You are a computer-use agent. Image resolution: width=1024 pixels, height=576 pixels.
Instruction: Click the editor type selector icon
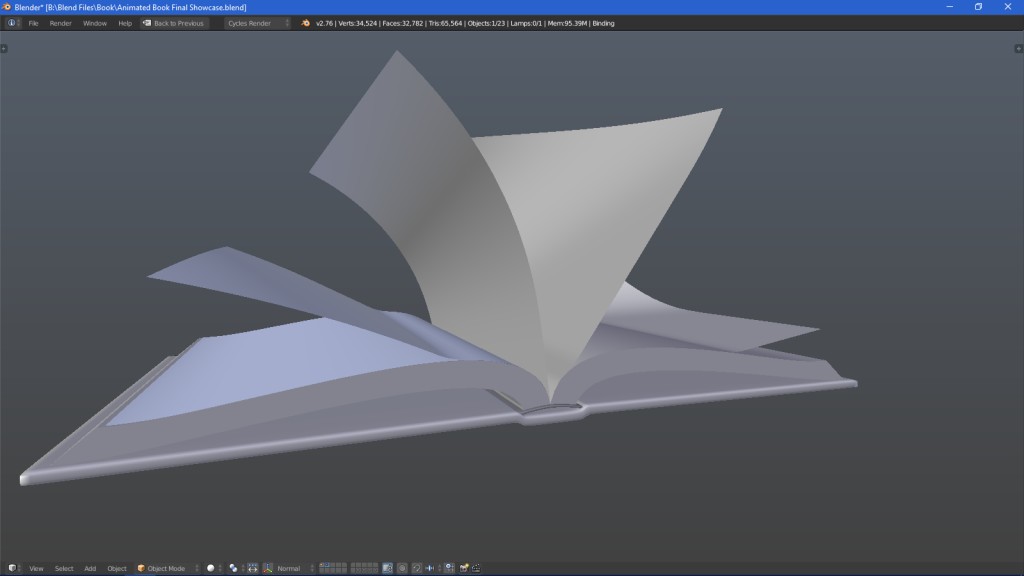(x=11, y=567)
